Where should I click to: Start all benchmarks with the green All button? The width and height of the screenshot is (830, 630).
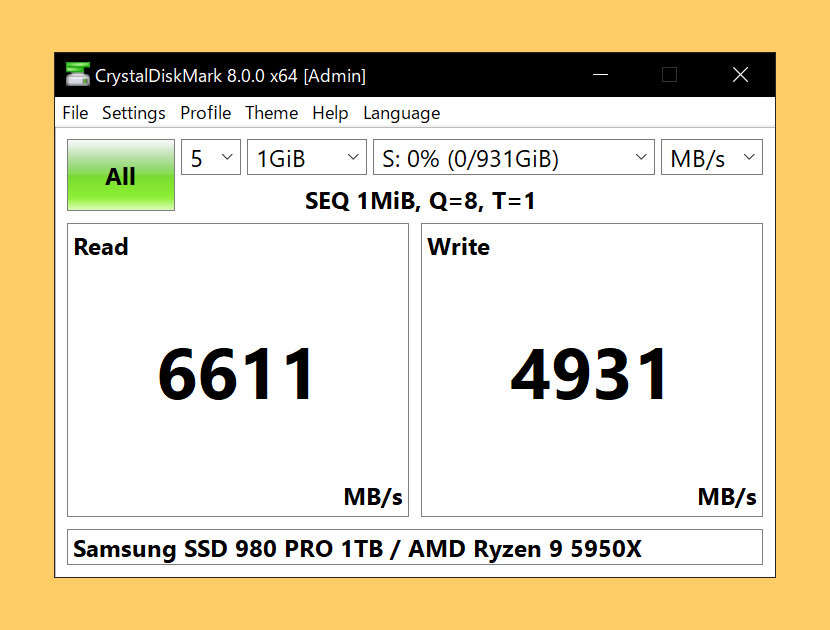(121, 175)
